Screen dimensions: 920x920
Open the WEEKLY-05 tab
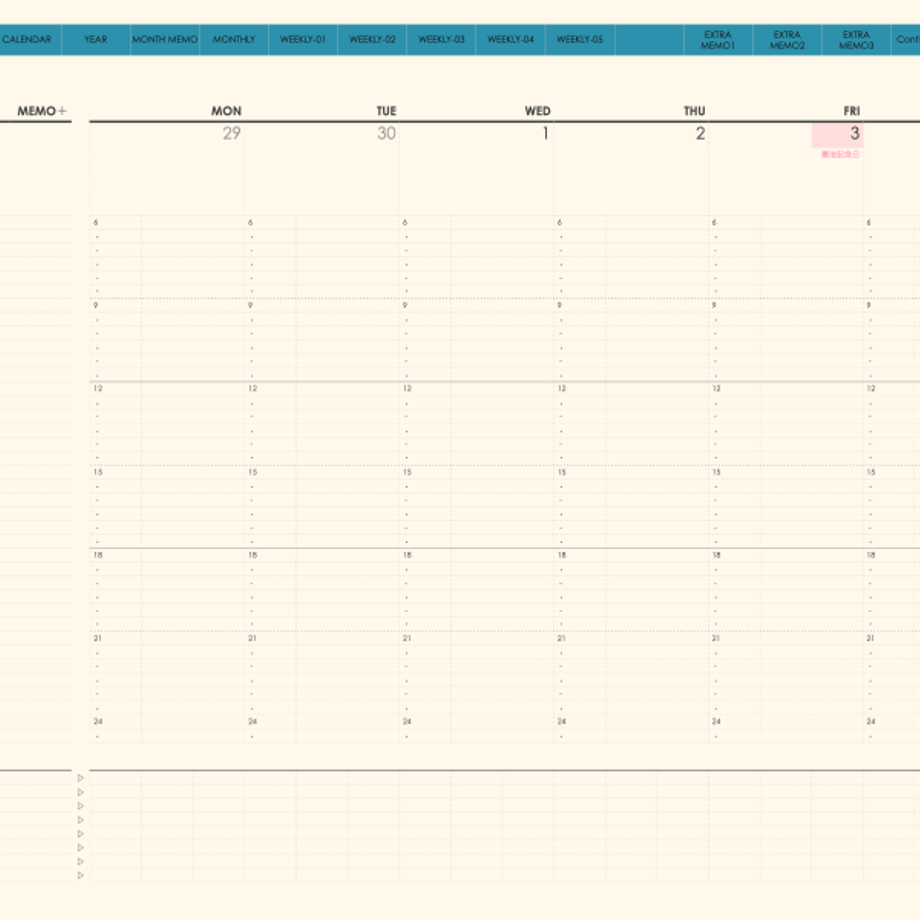[580, 39]
